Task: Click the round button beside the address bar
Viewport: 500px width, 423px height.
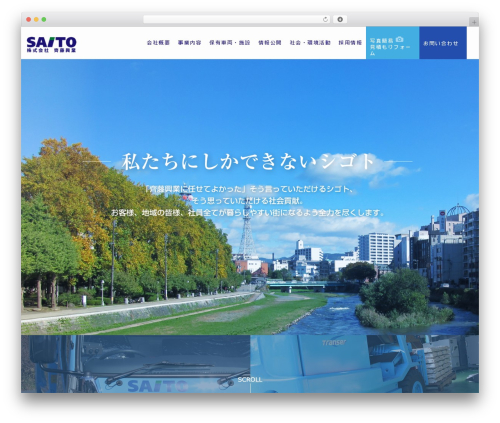Action: click(340, 20)
